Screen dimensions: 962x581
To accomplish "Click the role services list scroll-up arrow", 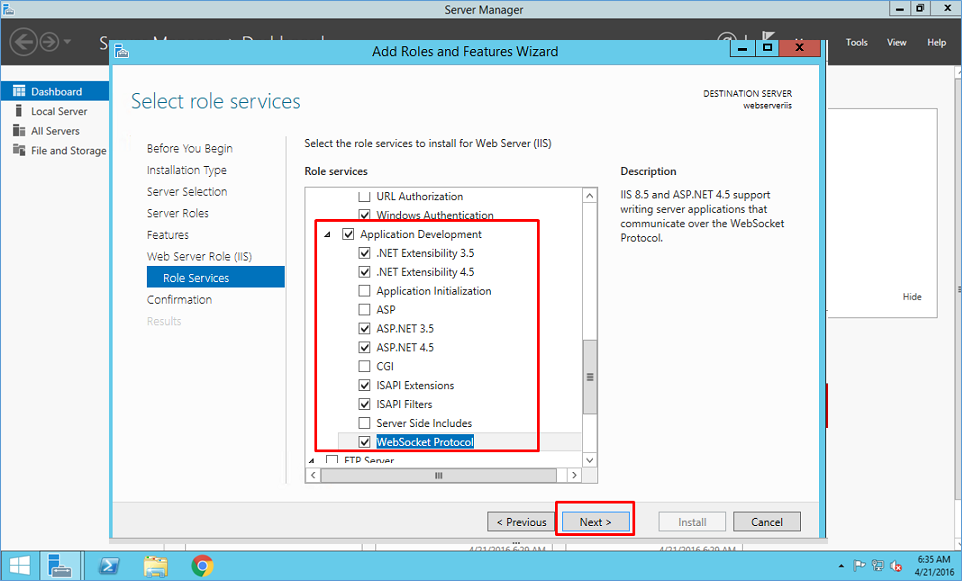I will pyautogui.click(x=590, y=196).
